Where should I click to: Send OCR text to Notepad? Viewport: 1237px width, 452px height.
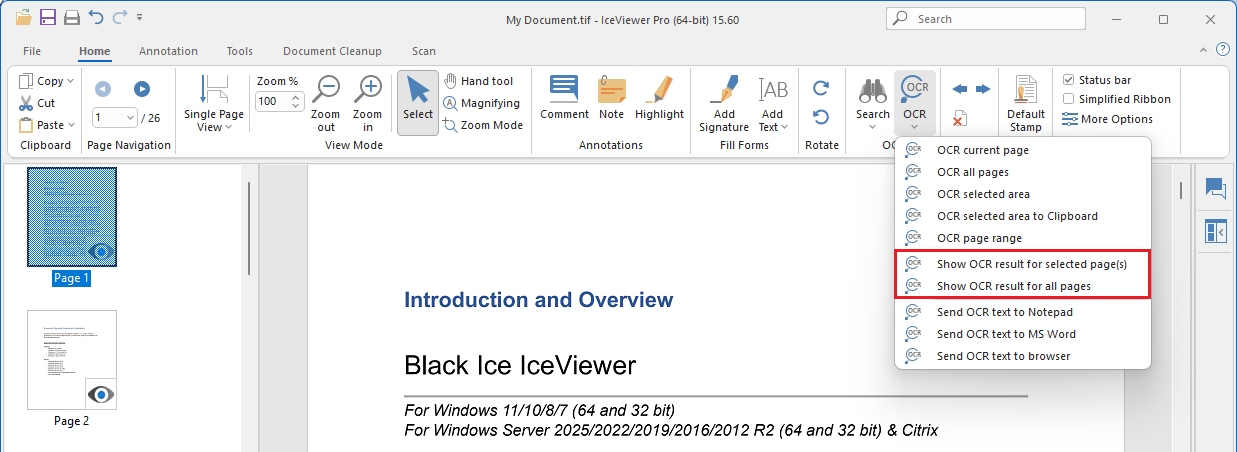pos(1022,312)
